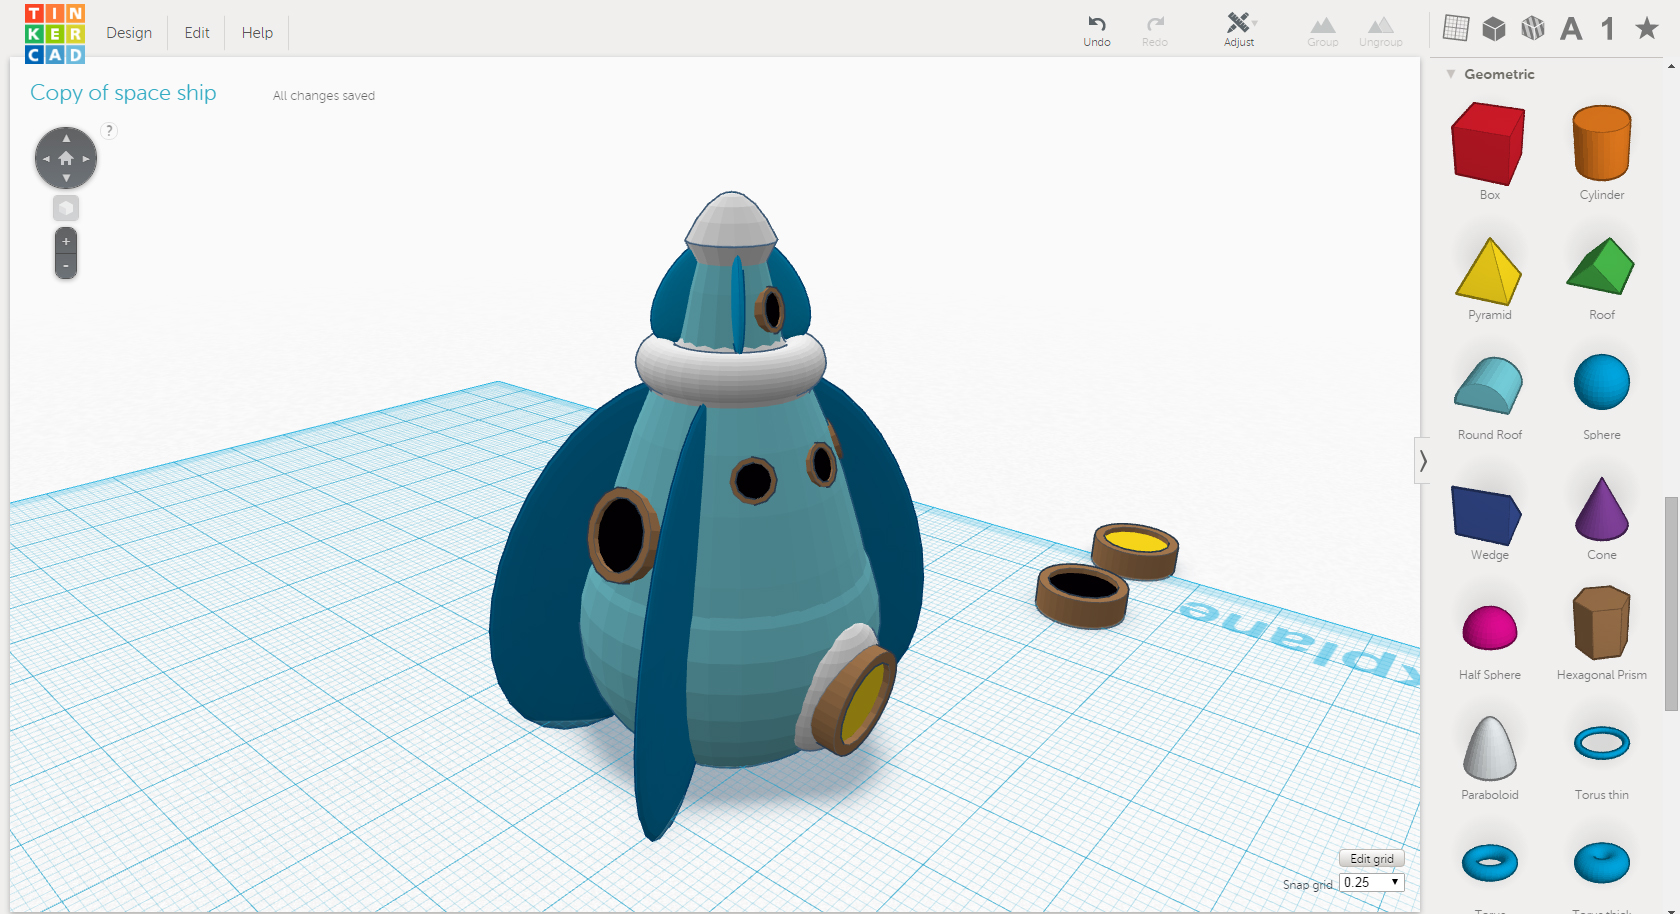Pick the blue Sphere shape
The image size is (1680, 914).
coord(1602,382)
